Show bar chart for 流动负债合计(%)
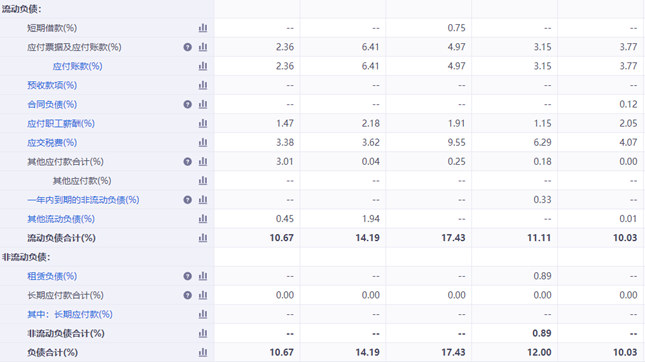The width and height of the screenshot is (645, 362). (x=203, y=238)
